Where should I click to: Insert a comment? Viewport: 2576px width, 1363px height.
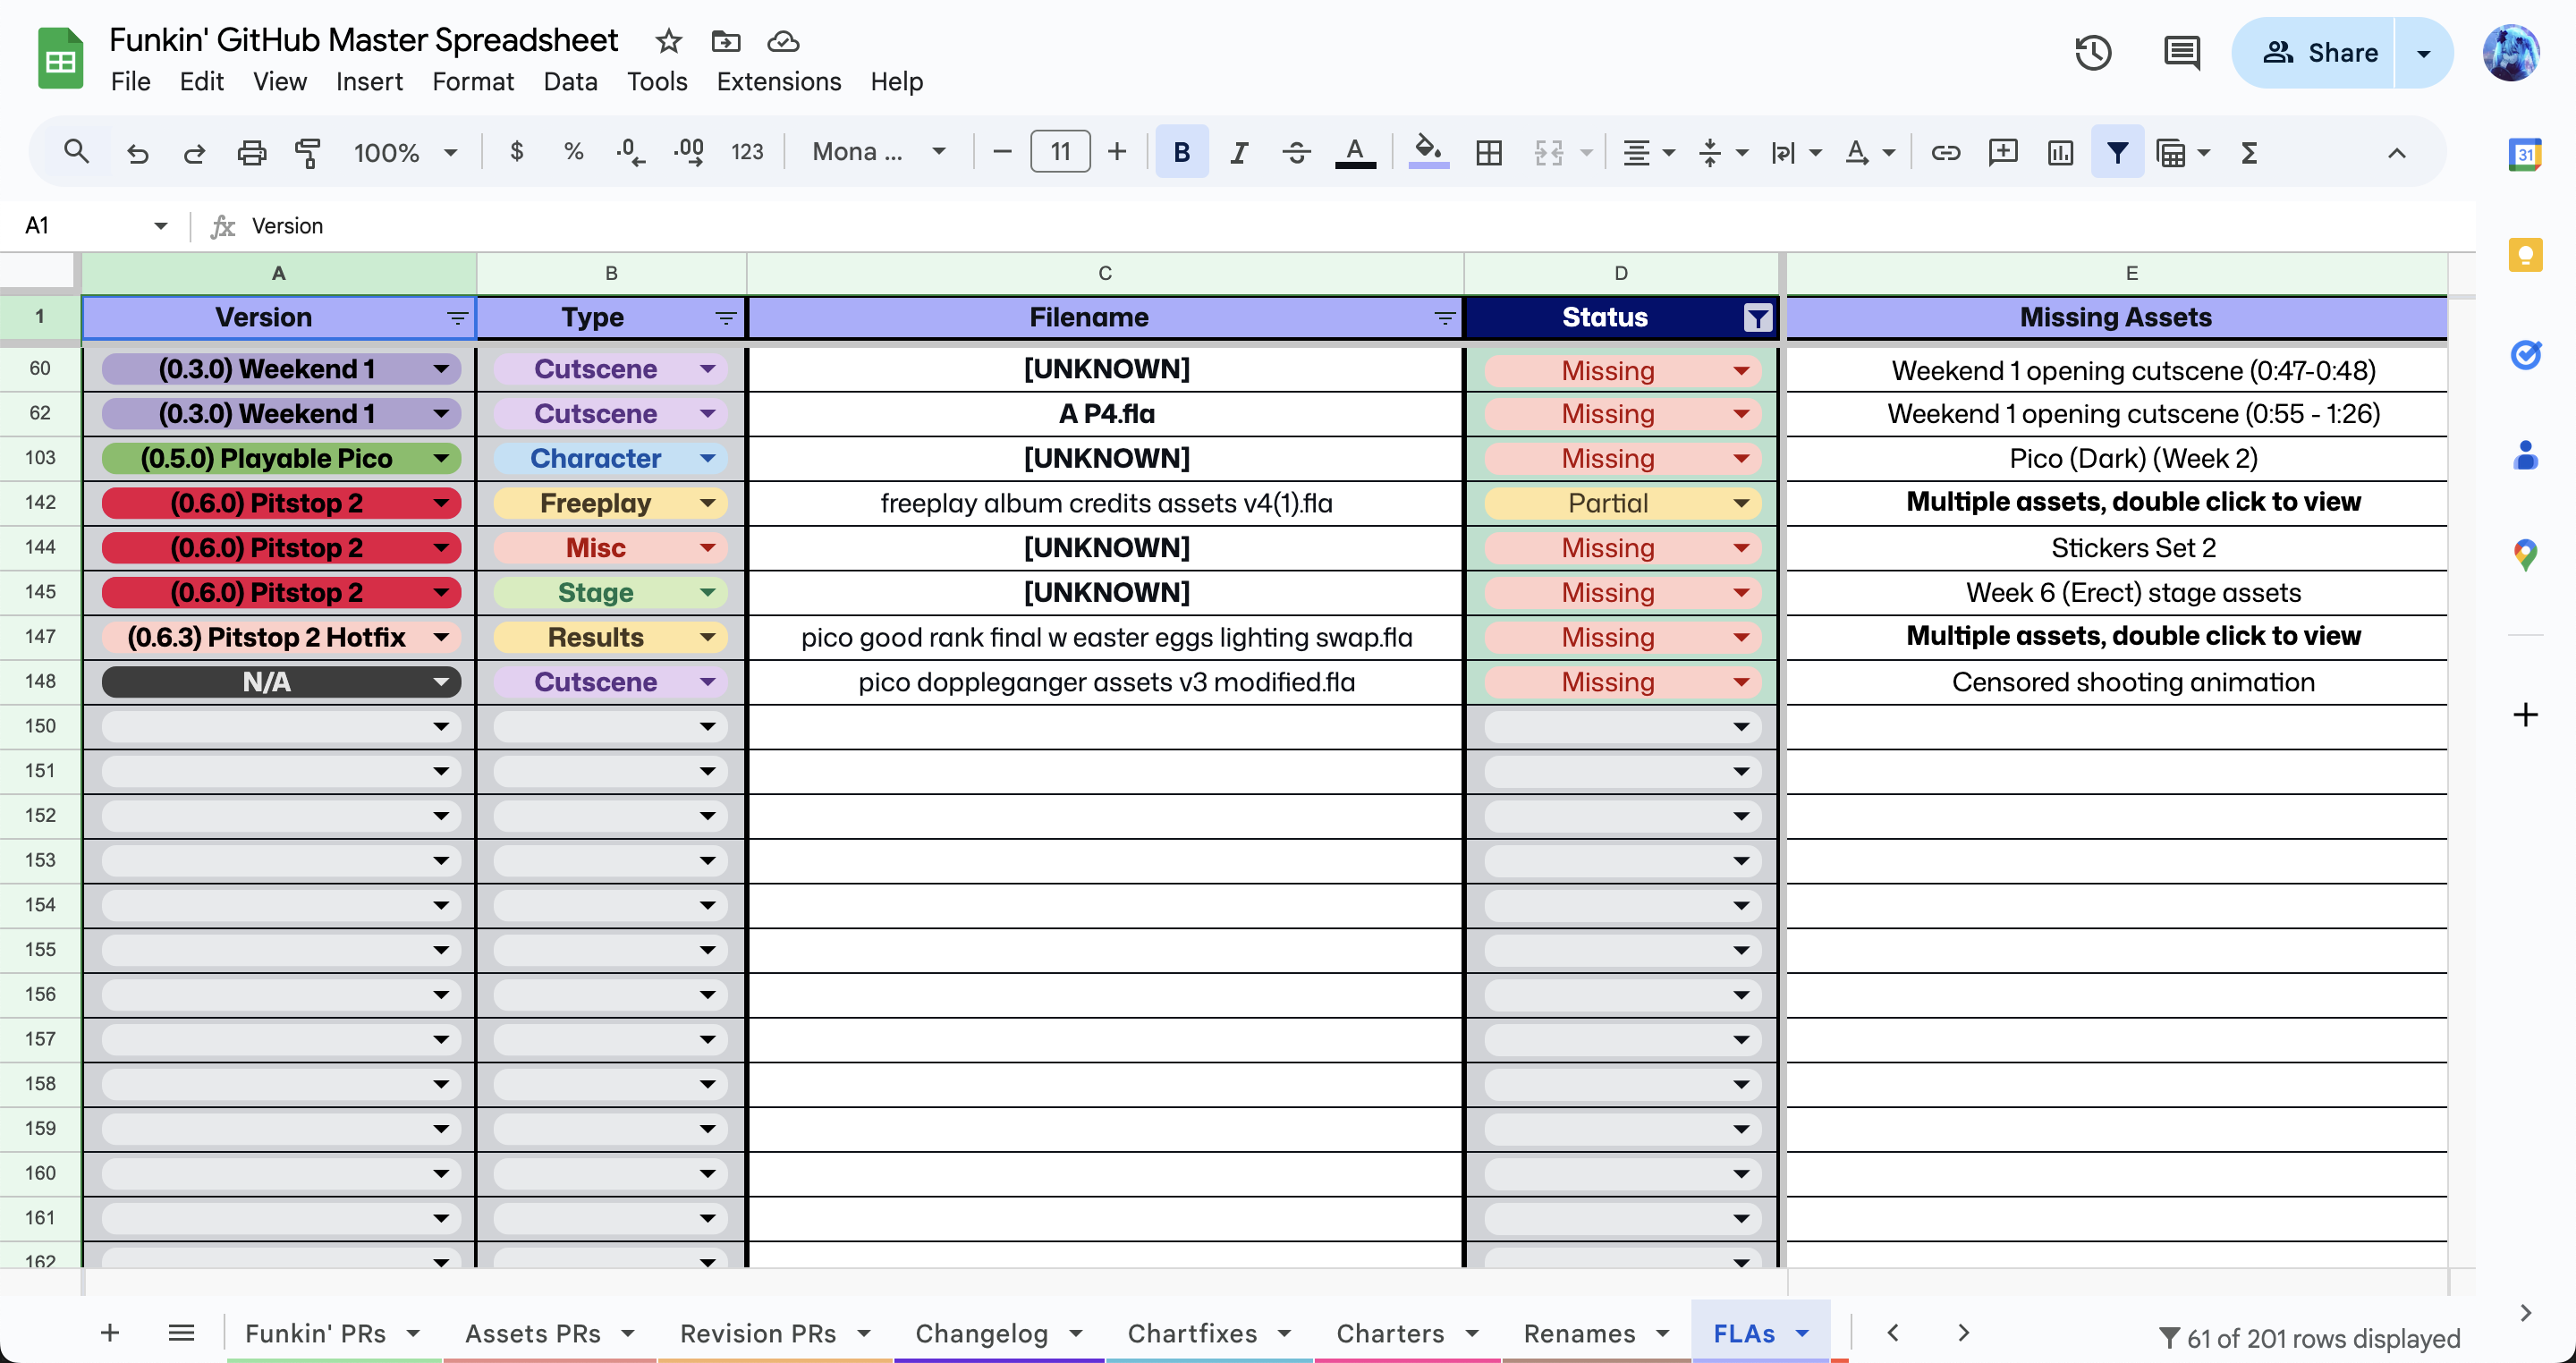point(2003,152)
